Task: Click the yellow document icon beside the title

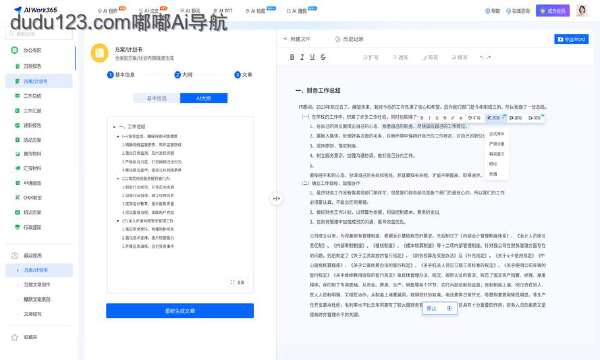Action: tap(99, 53)
